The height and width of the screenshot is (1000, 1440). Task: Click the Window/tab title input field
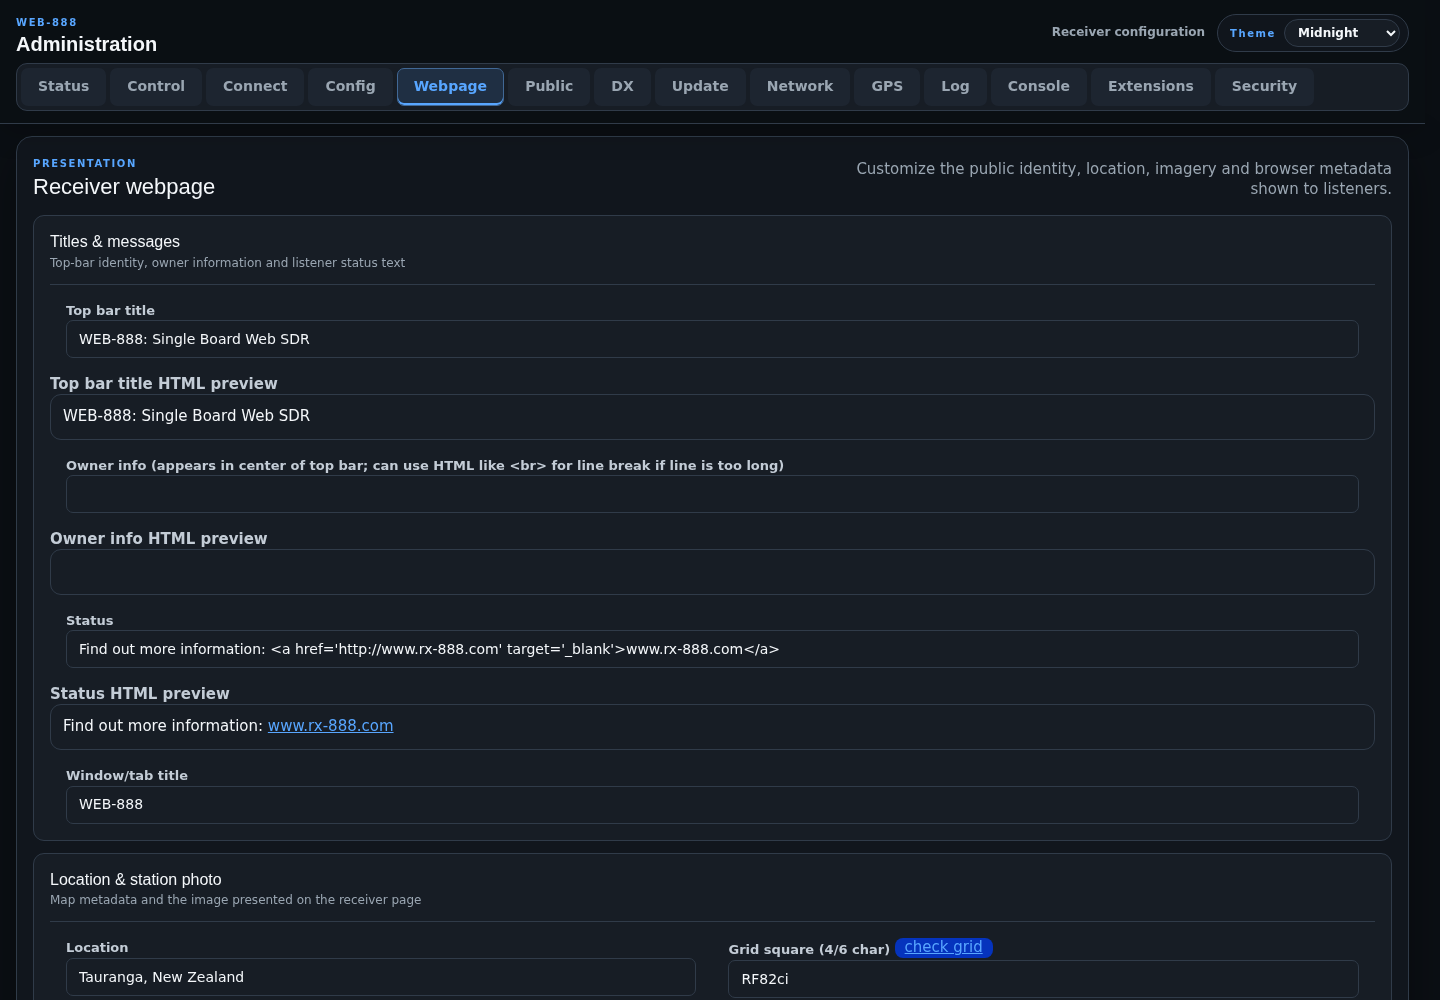pyautogui.click(x=712, y=805)
